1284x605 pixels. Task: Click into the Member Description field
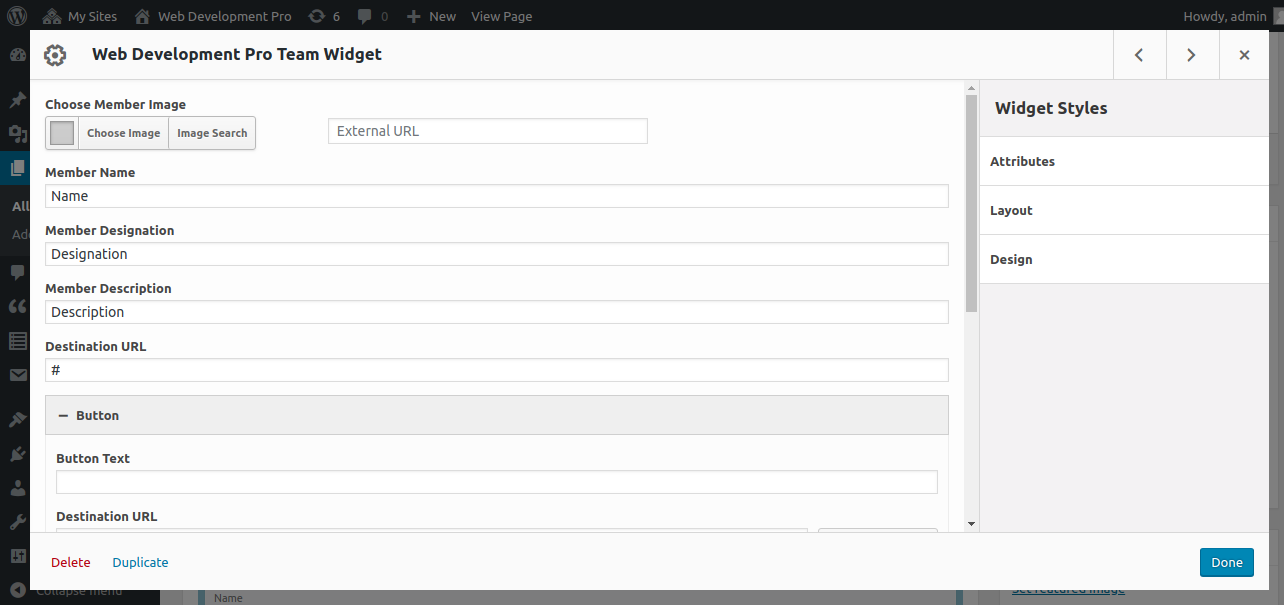click(497, 312)
